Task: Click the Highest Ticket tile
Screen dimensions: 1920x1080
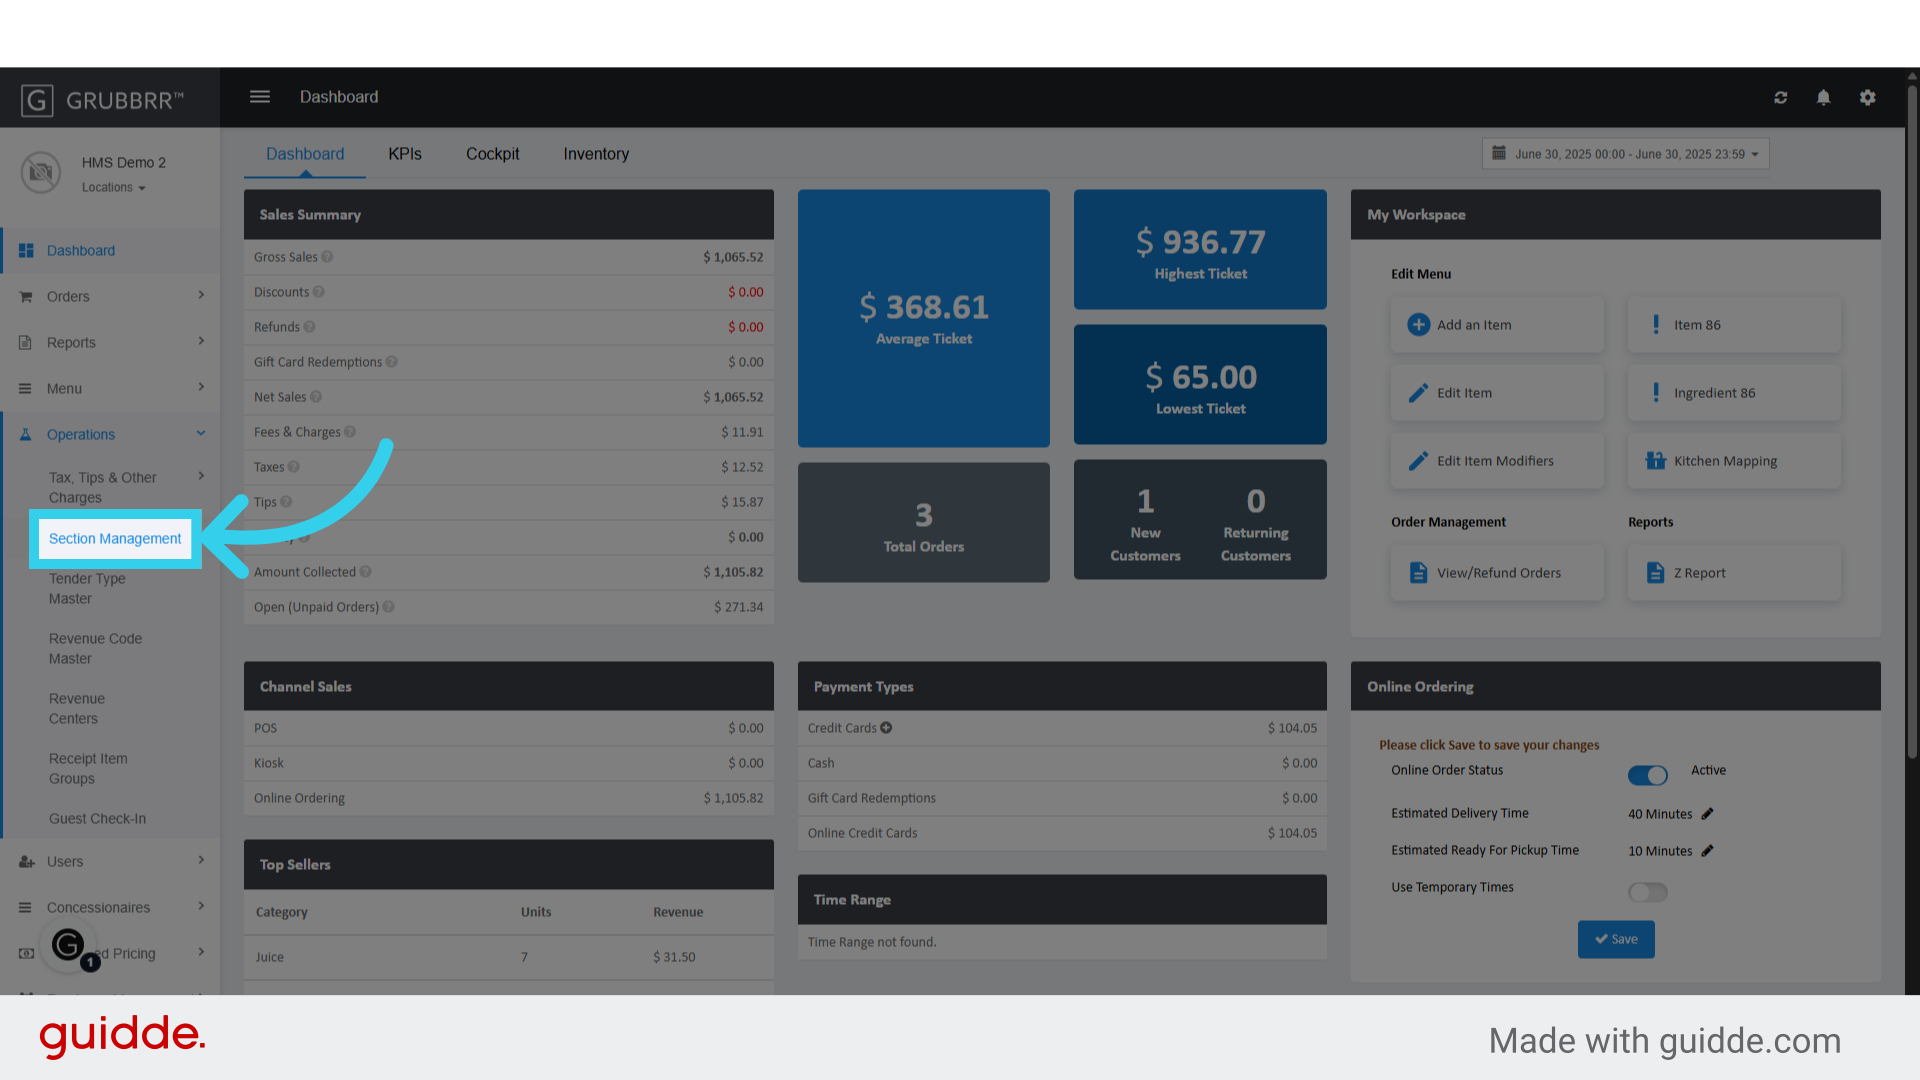Action: (x=1200, y=250)
